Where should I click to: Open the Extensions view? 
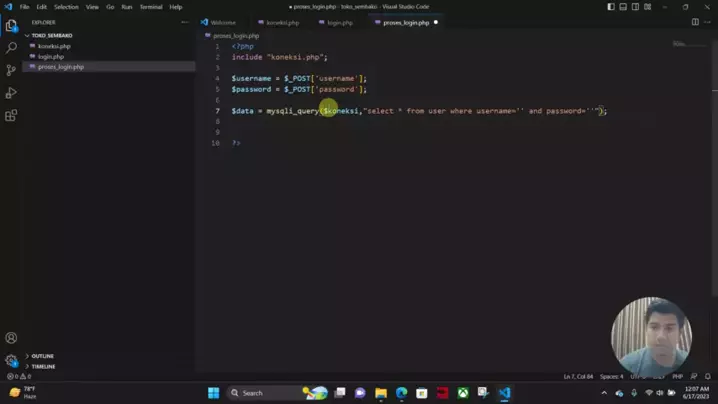tap(12, 116)
